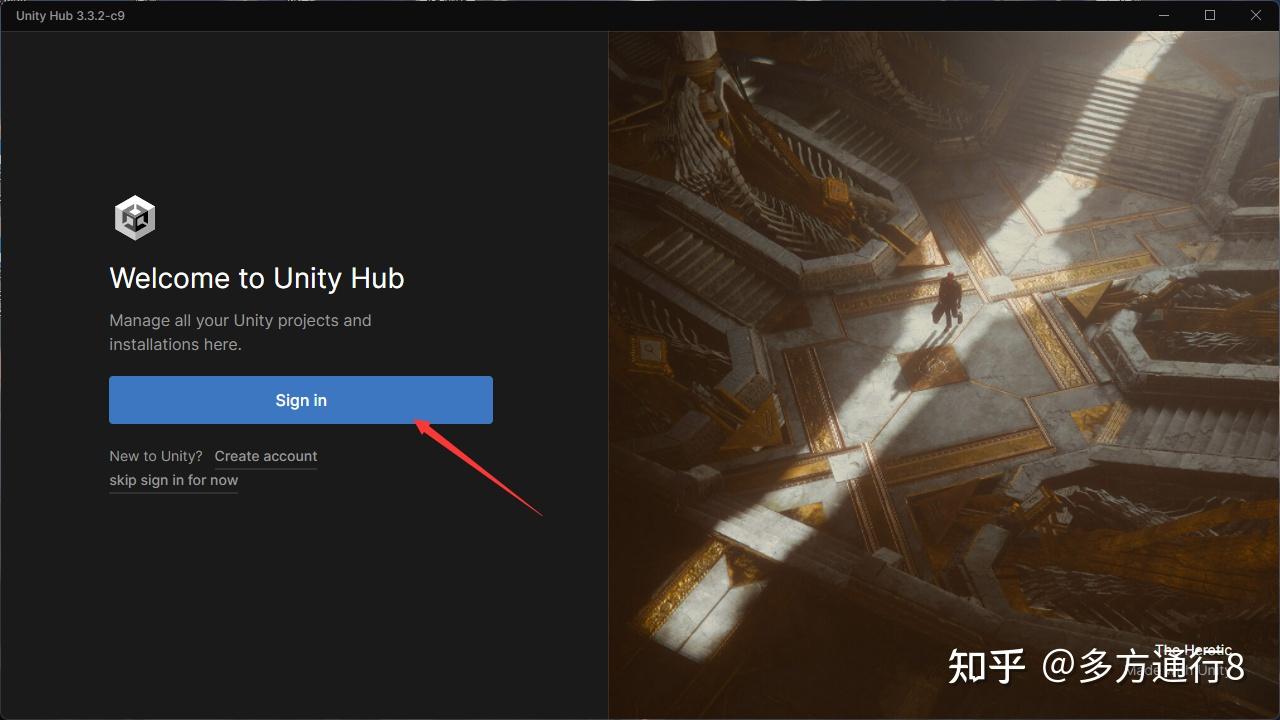This screenshot has width=1280, height=720.
Task: Click the "Unity Hub 3.3.2-c9" title bar
Action: pos(68,15)
